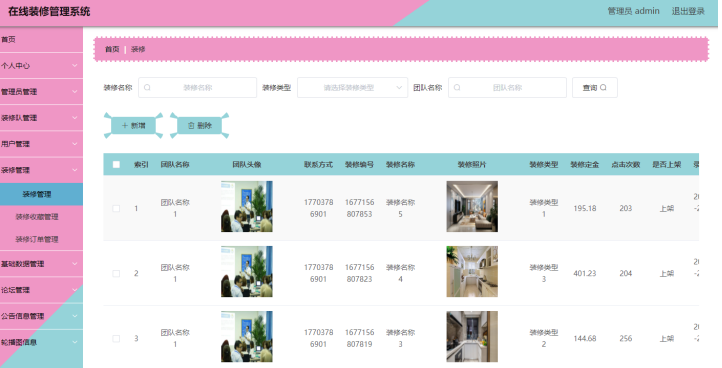Click the deposit value 401.23
Viewport: 722px width, 368px height.
pos(585,273)
